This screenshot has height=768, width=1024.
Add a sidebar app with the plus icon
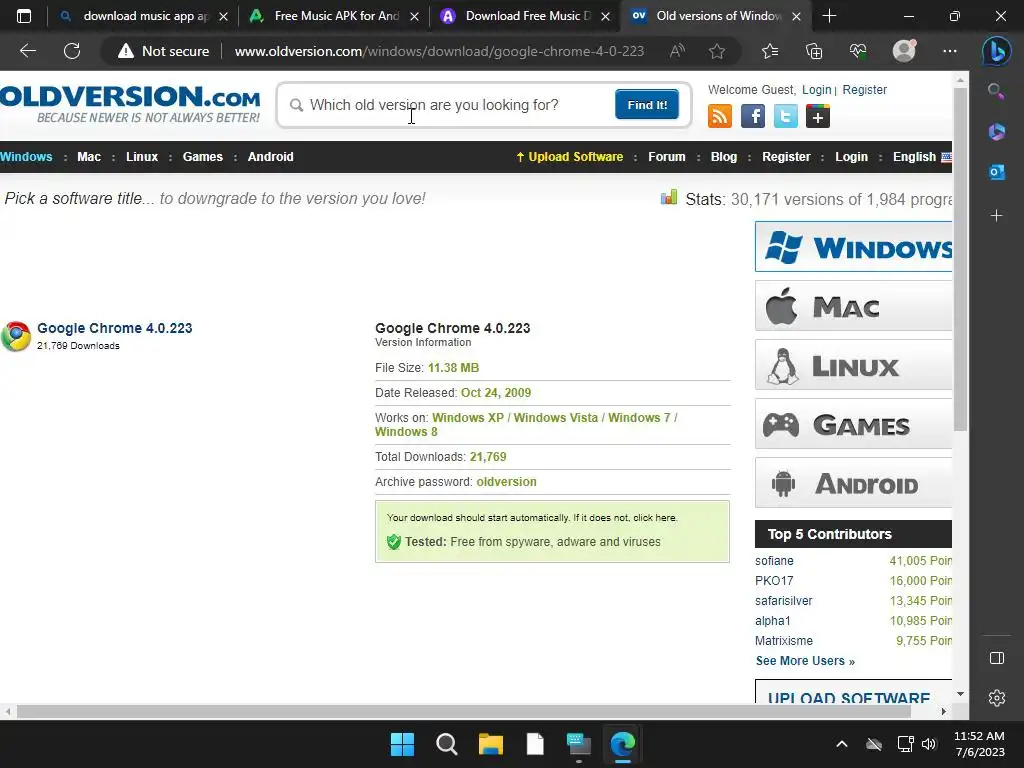[996, 216]
